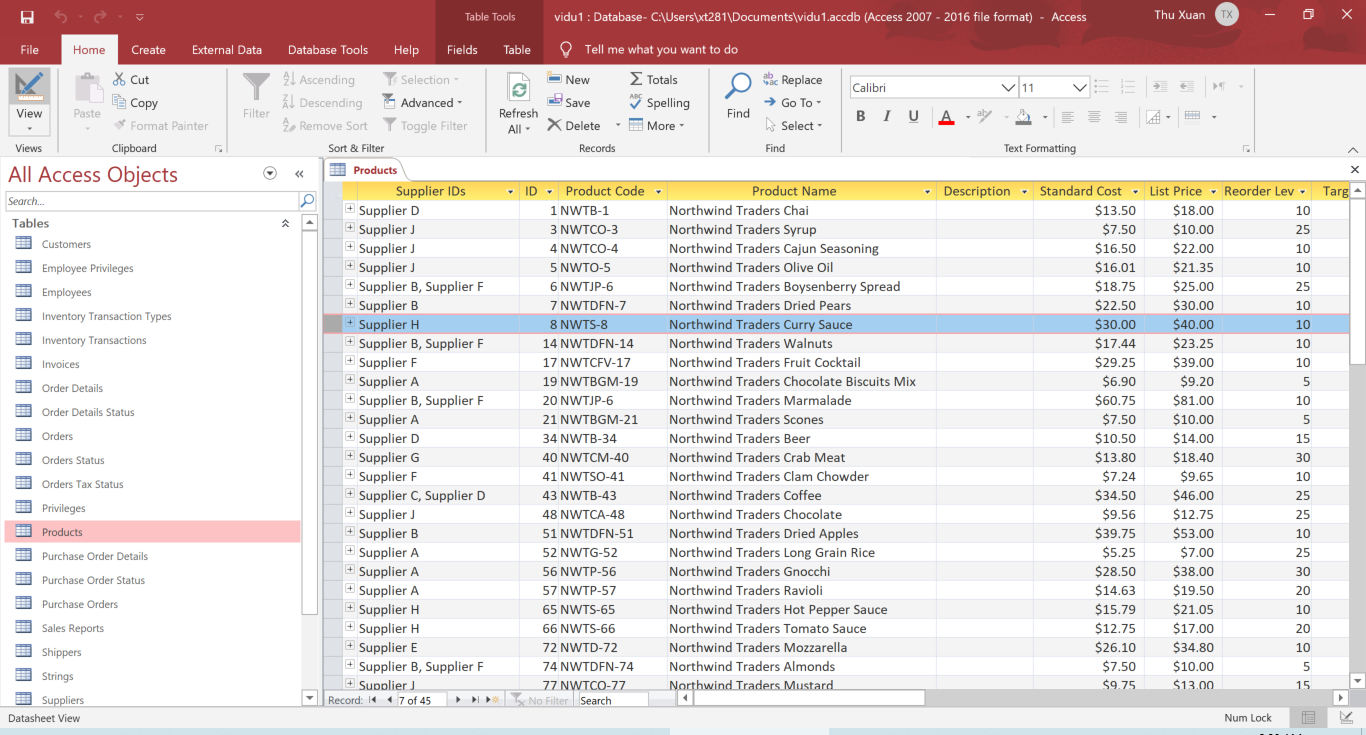Switch to Datasheet View status icon
Image resolution: width=1366 pixels, height=735 pixels.
pyautogui.click(x=1308, y=718)
